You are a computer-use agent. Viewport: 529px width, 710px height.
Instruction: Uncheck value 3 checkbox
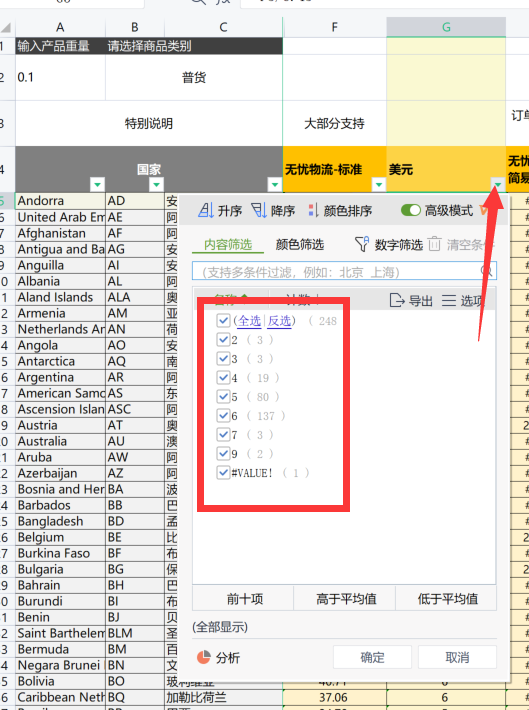tap(223, 359)
